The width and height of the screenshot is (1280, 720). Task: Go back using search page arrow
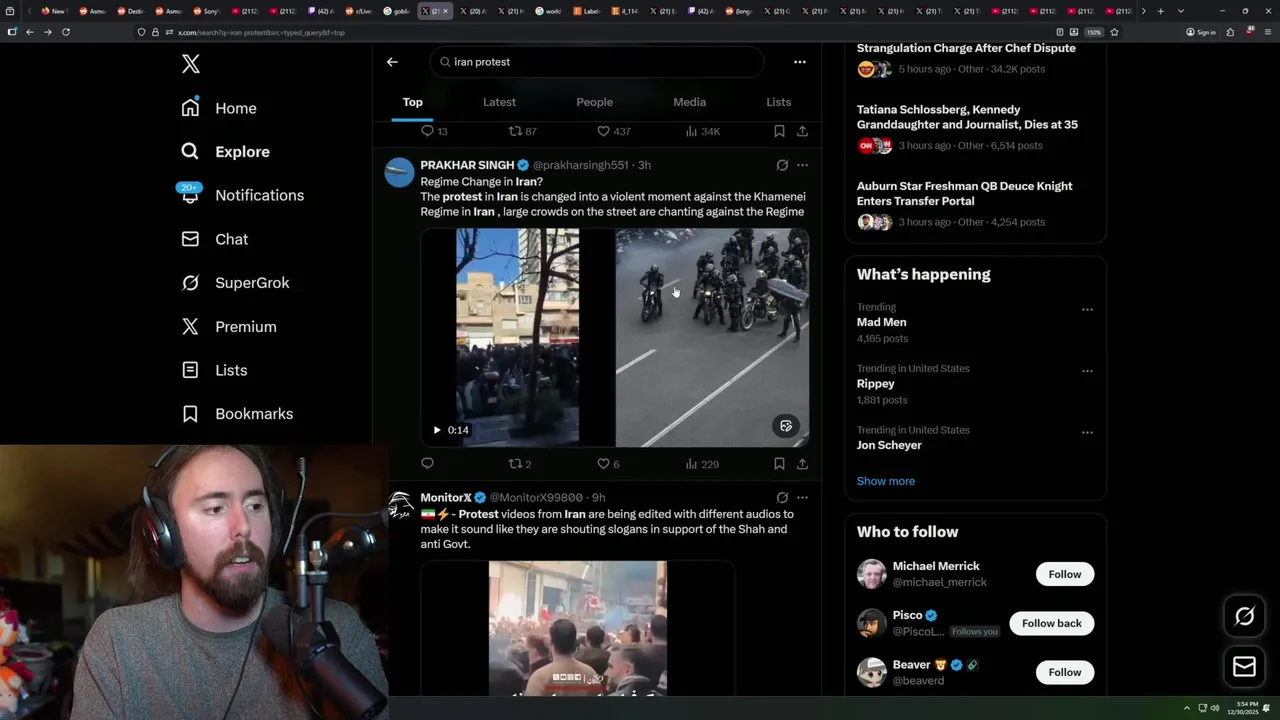coord(392,62)
